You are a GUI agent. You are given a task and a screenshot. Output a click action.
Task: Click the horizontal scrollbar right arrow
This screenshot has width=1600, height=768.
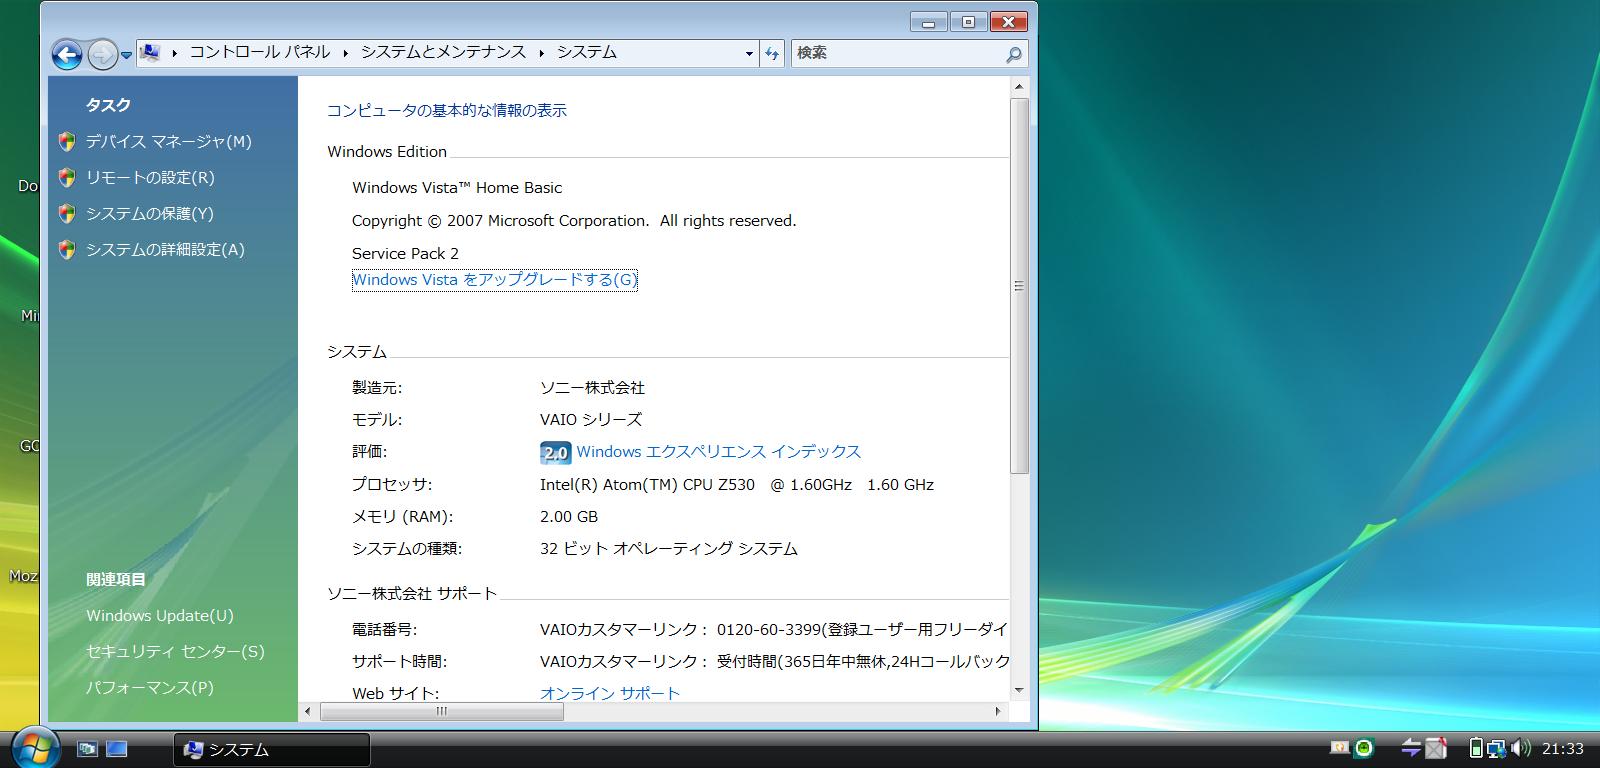click(x=998, y=711)
